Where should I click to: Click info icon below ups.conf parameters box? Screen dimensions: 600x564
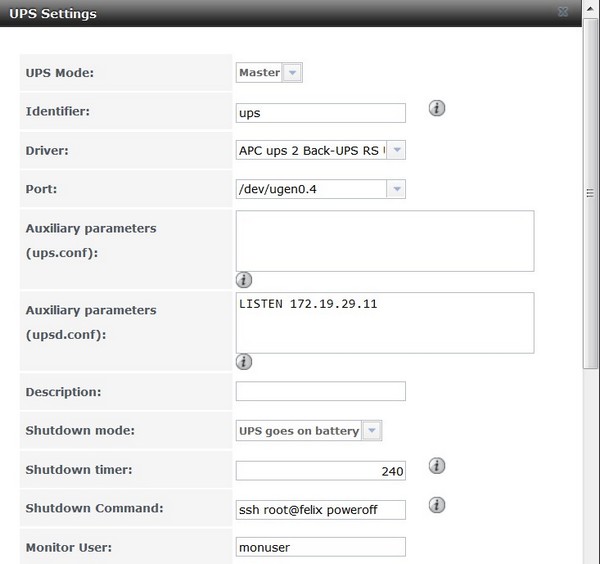tap(243, 280)
